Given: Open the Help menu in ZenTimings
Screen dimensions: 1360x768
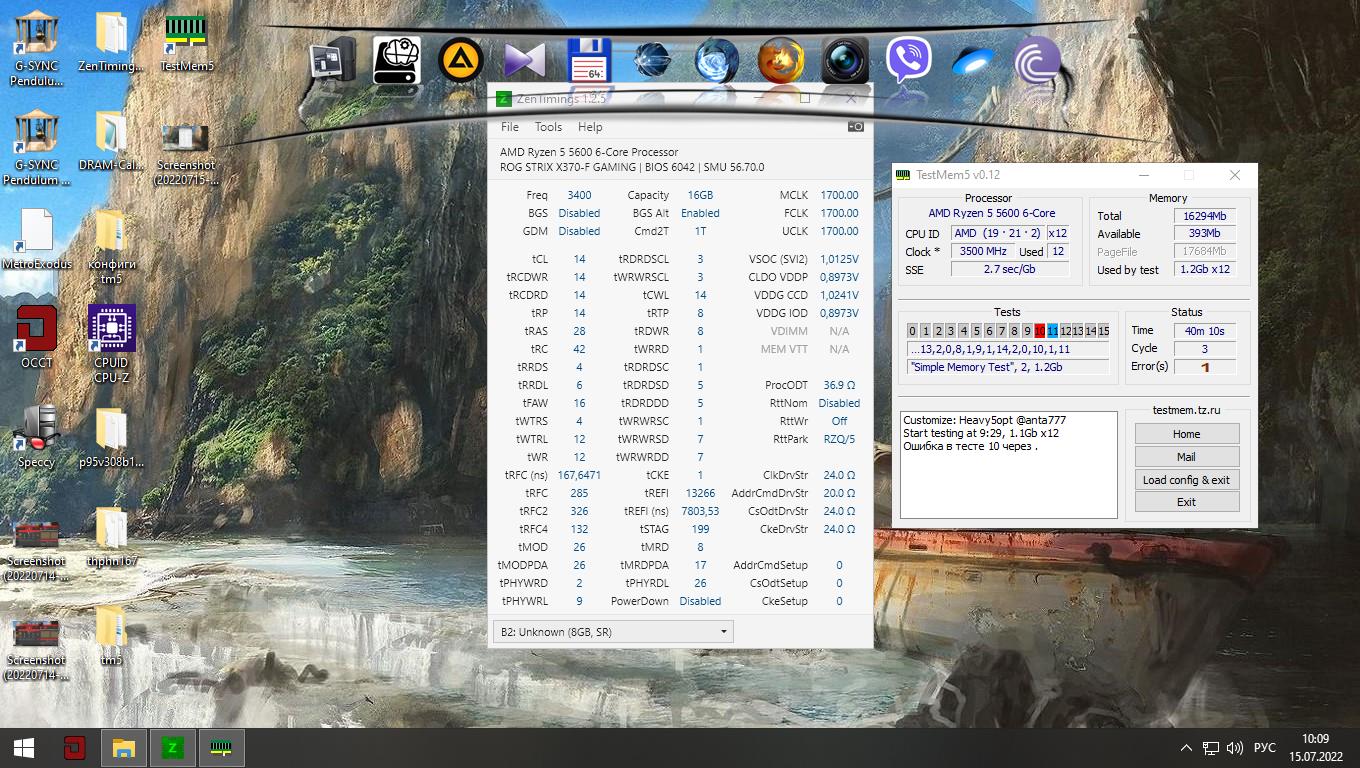Looking at the screenshot, I should tap(590, 127).
